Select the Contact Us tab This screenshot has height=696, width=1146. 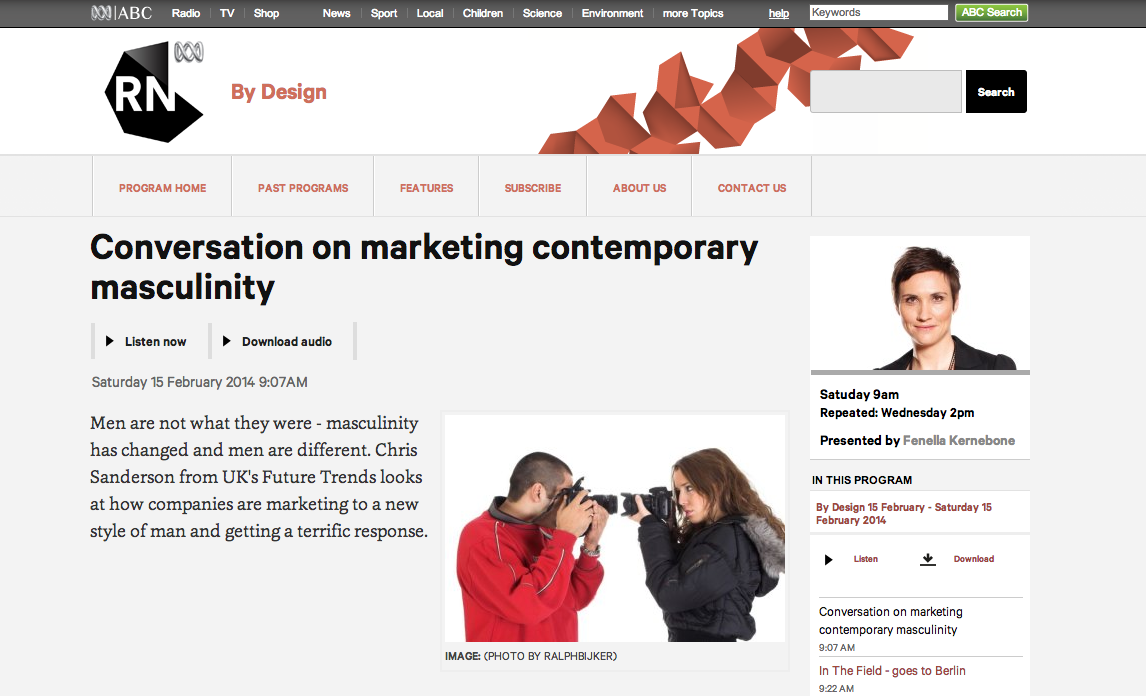(751, 188)
